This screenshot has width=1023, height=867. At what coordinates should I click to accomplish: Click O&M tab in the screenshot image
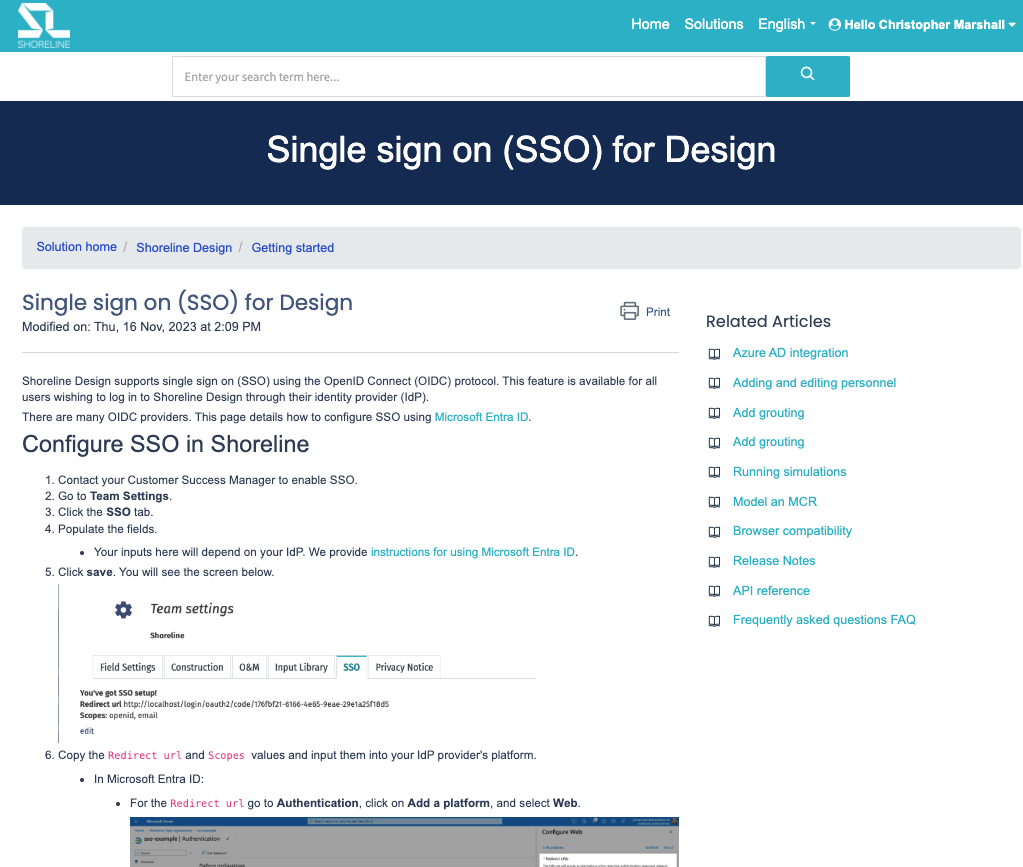coord(249,667)
